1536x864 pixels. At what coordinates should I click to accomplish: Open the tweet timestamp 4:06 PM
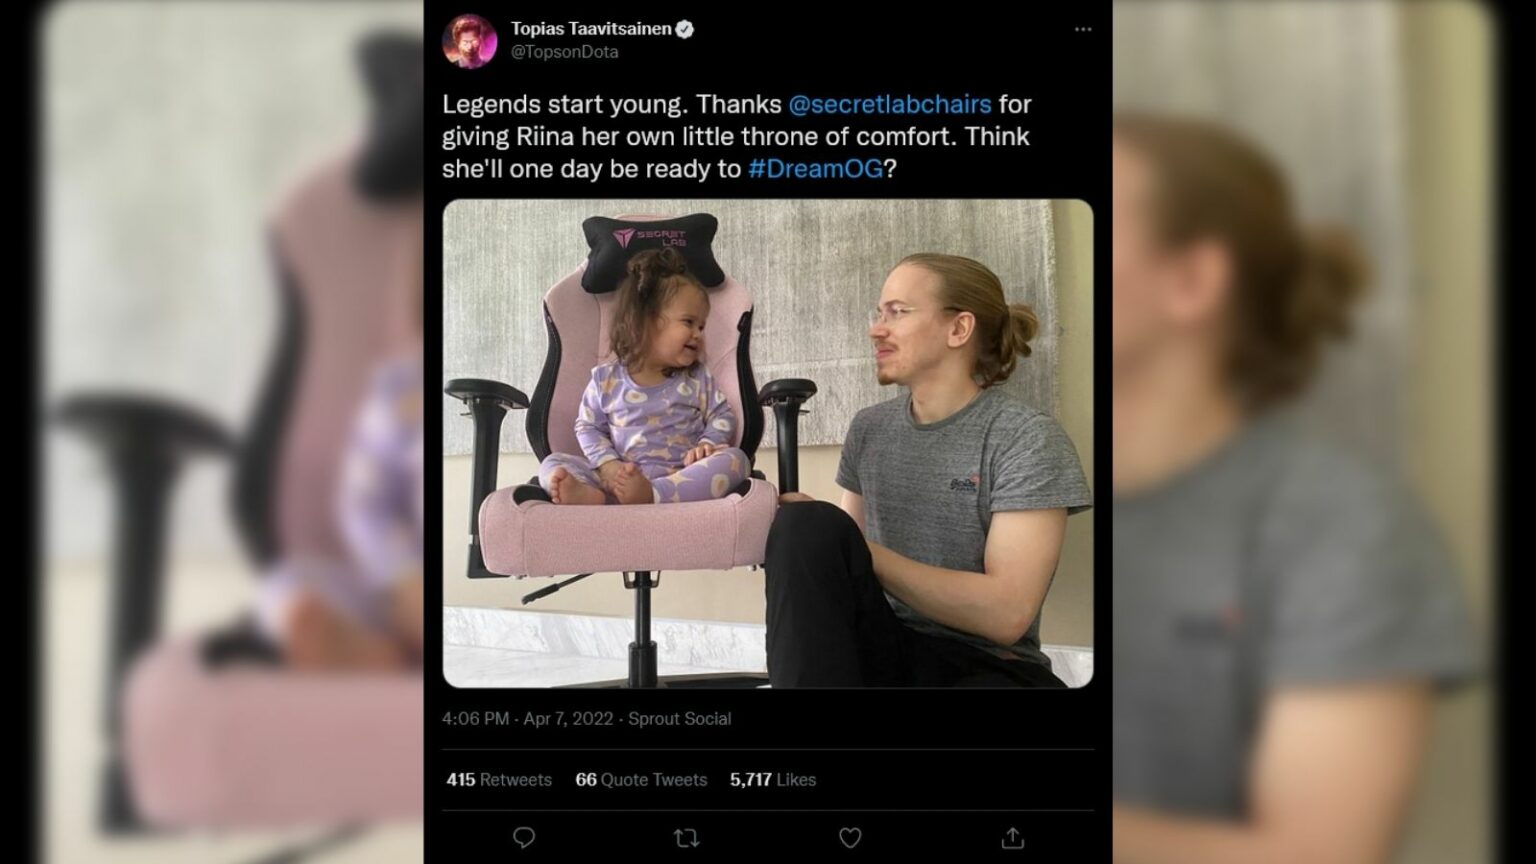click(x=475, y=719)
